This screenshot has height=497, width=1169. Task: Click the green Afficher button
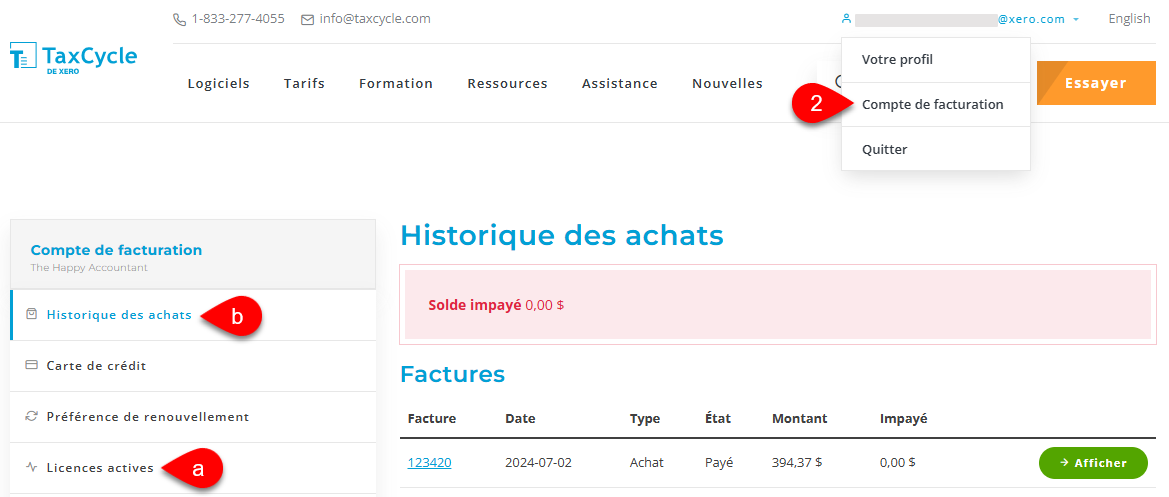pyautogui.click(x=1093, y=463)
